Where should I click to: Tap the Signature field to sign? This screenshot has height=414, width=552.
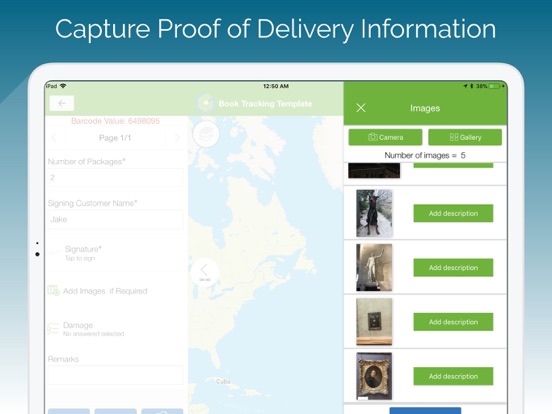click(115, 253)
